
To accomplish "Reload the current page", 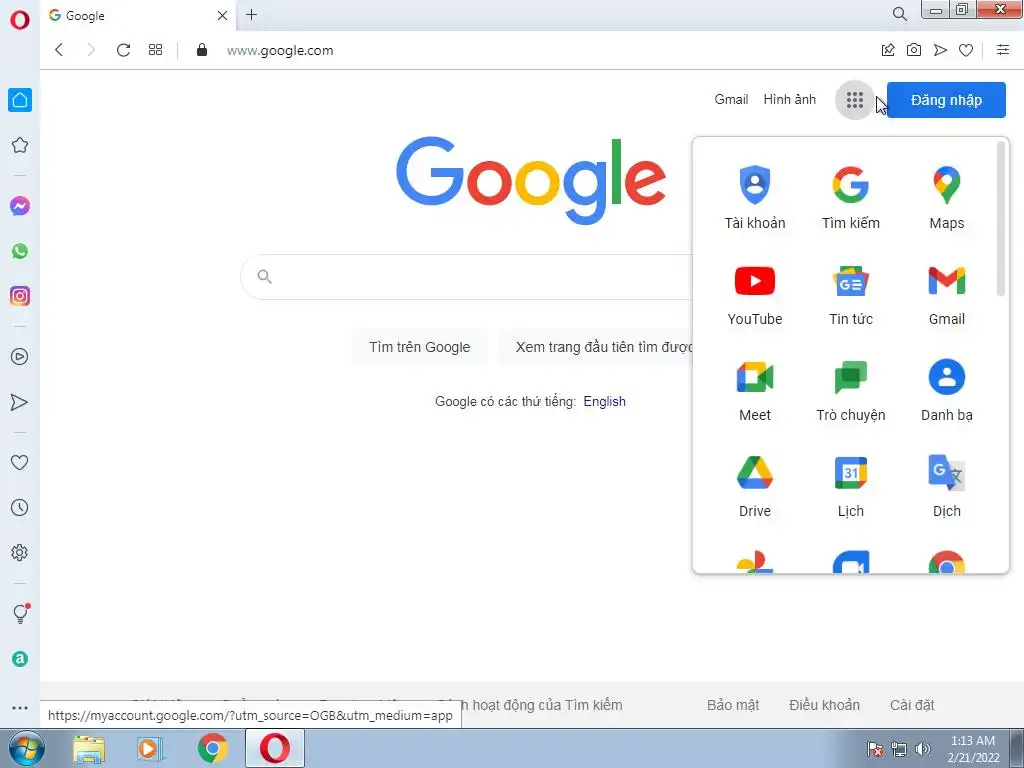I will point(123,50).
